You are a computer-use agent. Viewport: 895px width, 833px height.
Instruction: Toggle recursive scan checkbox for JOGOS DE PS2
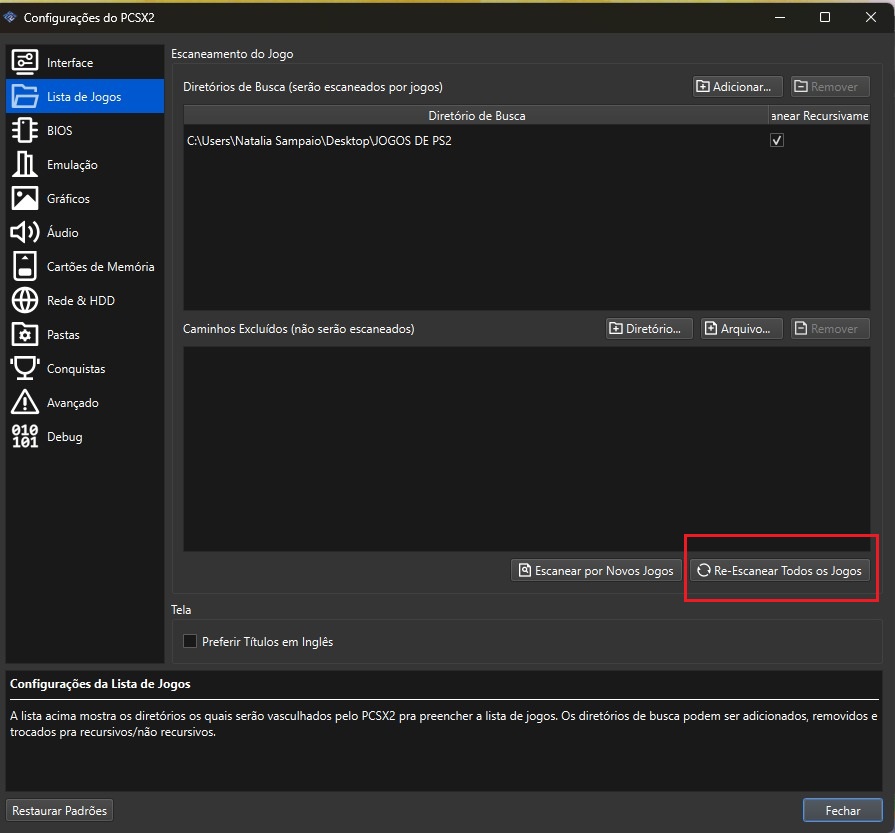click(777, 141)
